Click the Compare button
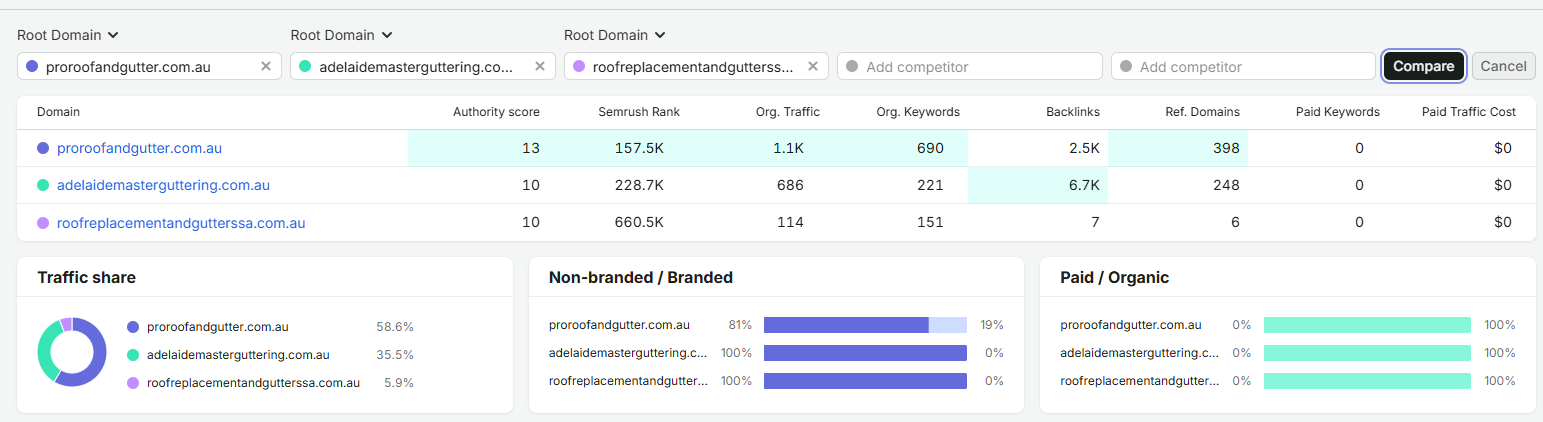The width and height of the screenshot is (1543, 422). pyautogui.click(x=1424, y=66)
